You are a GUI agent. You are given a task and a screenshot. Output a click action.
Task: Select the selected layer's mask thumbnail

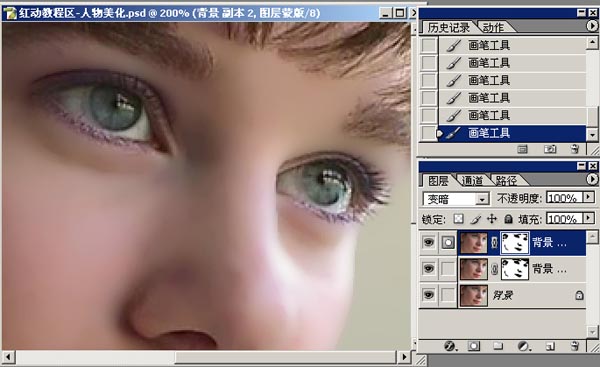click(x=515, y=243)
